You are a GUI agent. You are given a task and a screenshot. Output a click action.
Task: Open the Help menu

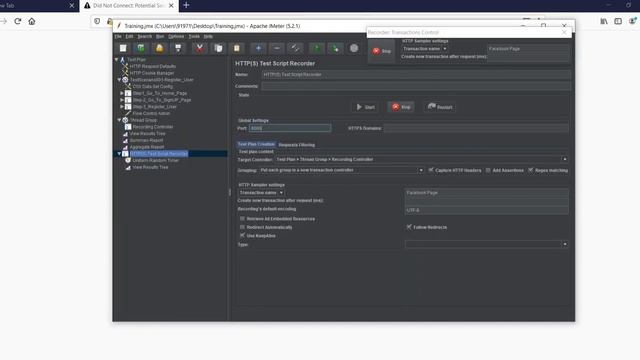coord(208,36)
